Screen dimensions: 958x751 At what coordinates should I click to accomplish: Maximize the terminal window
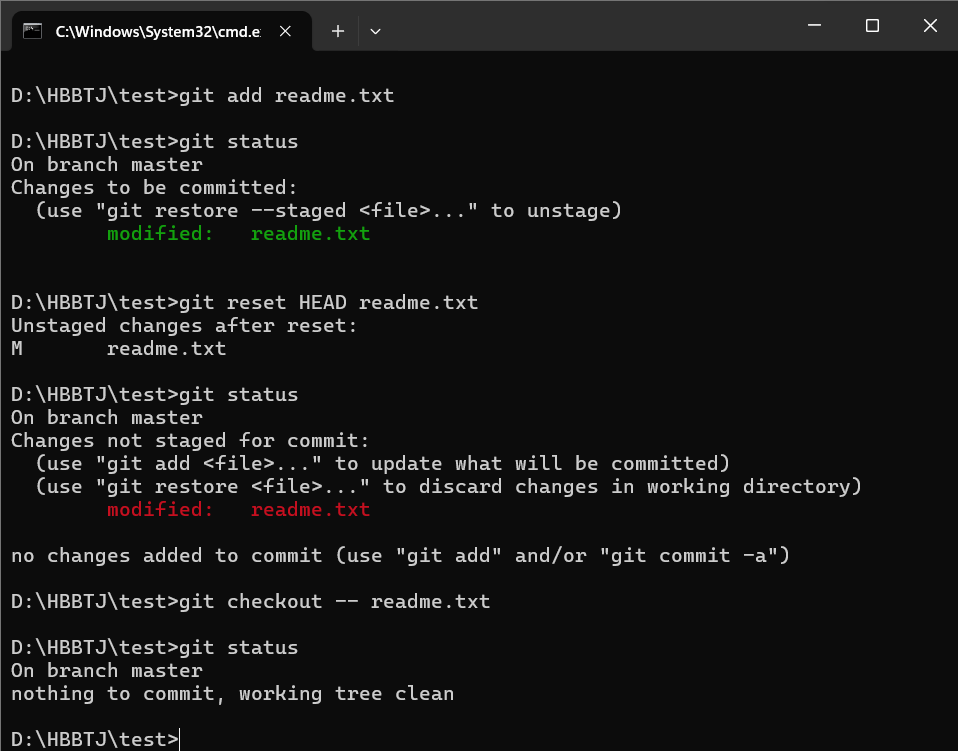[872, 26]
